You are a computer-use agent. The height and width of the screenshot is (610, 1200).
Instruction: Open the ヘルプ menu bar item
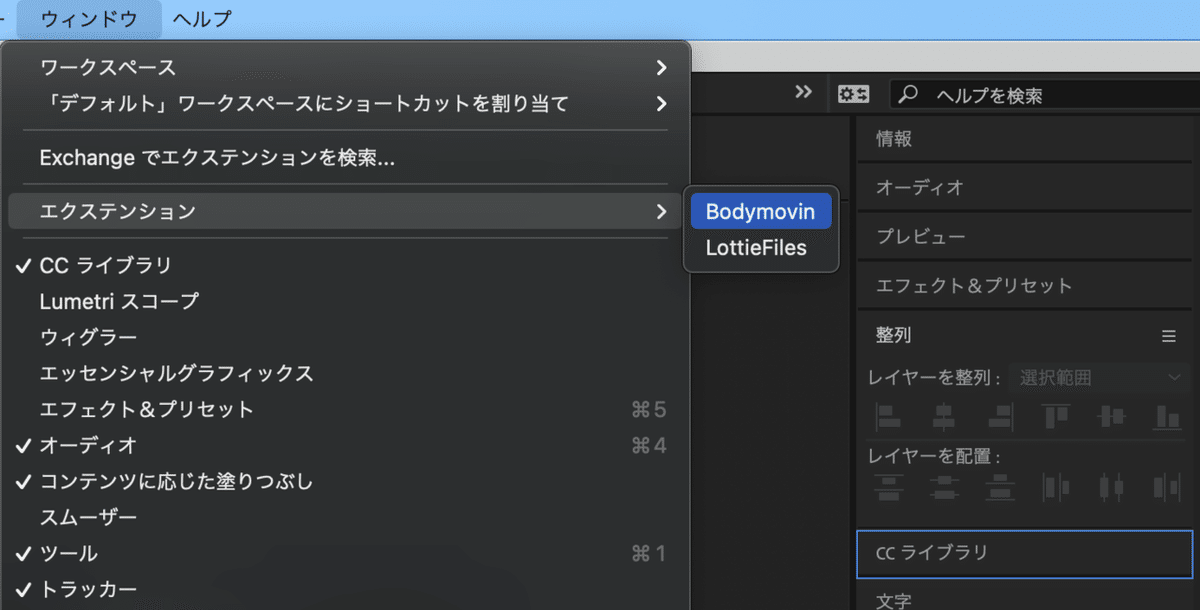click(201, 18)
